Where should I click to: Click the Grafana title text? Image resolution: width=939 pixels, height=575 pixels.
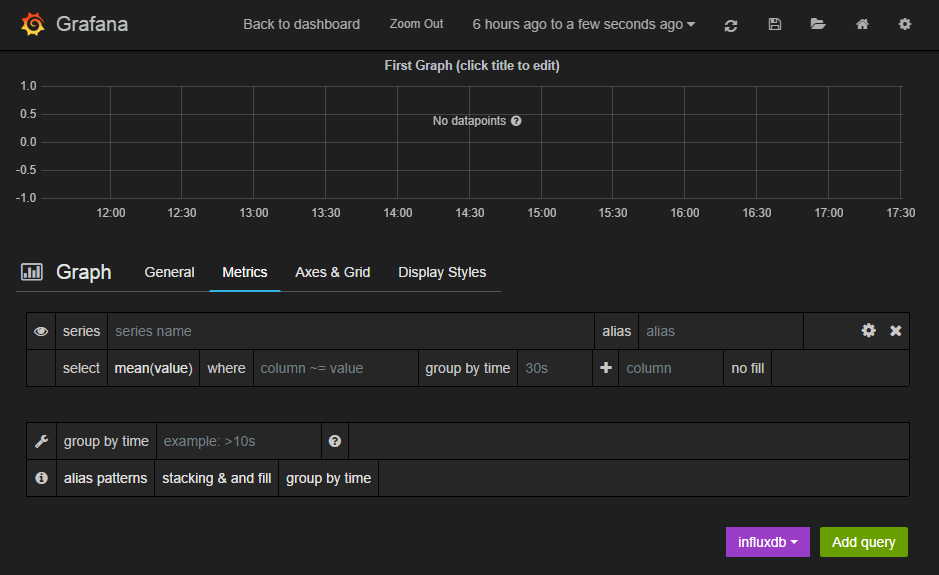point(92,24)
